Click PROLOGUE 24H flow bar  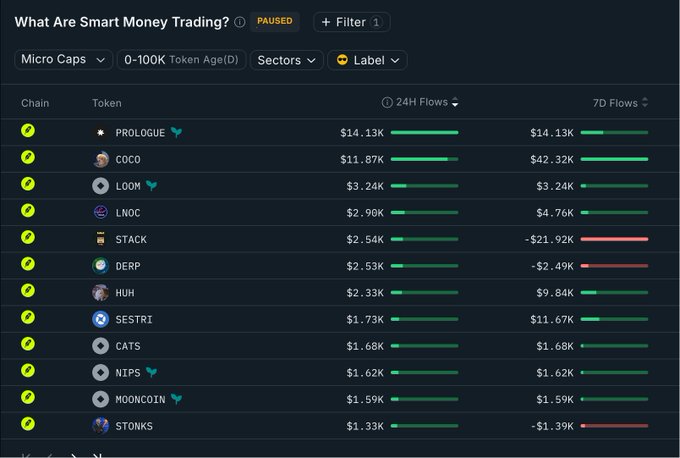point(425,133)
